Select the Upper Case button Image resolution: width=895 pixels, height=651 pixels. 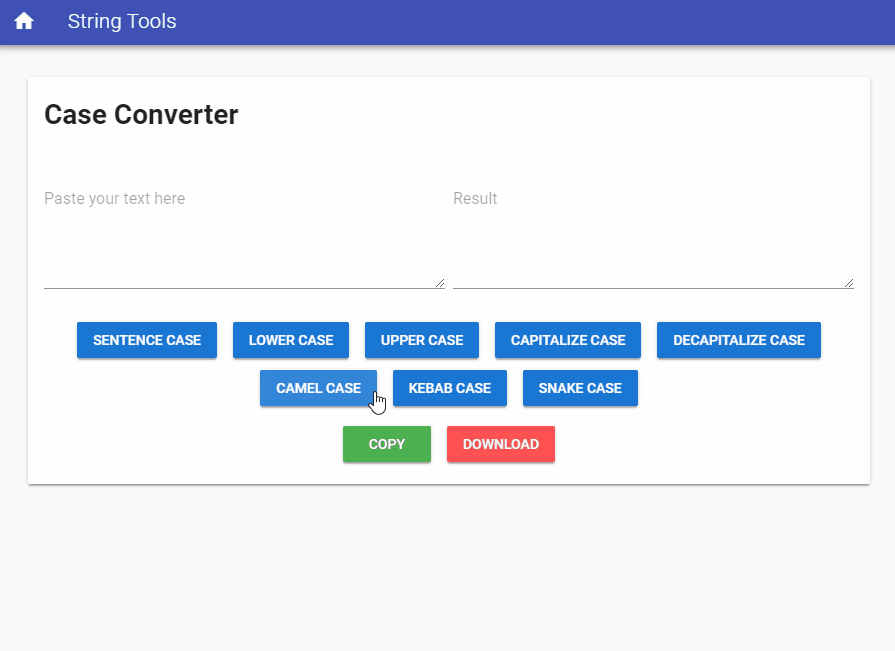tap(422, 340)
